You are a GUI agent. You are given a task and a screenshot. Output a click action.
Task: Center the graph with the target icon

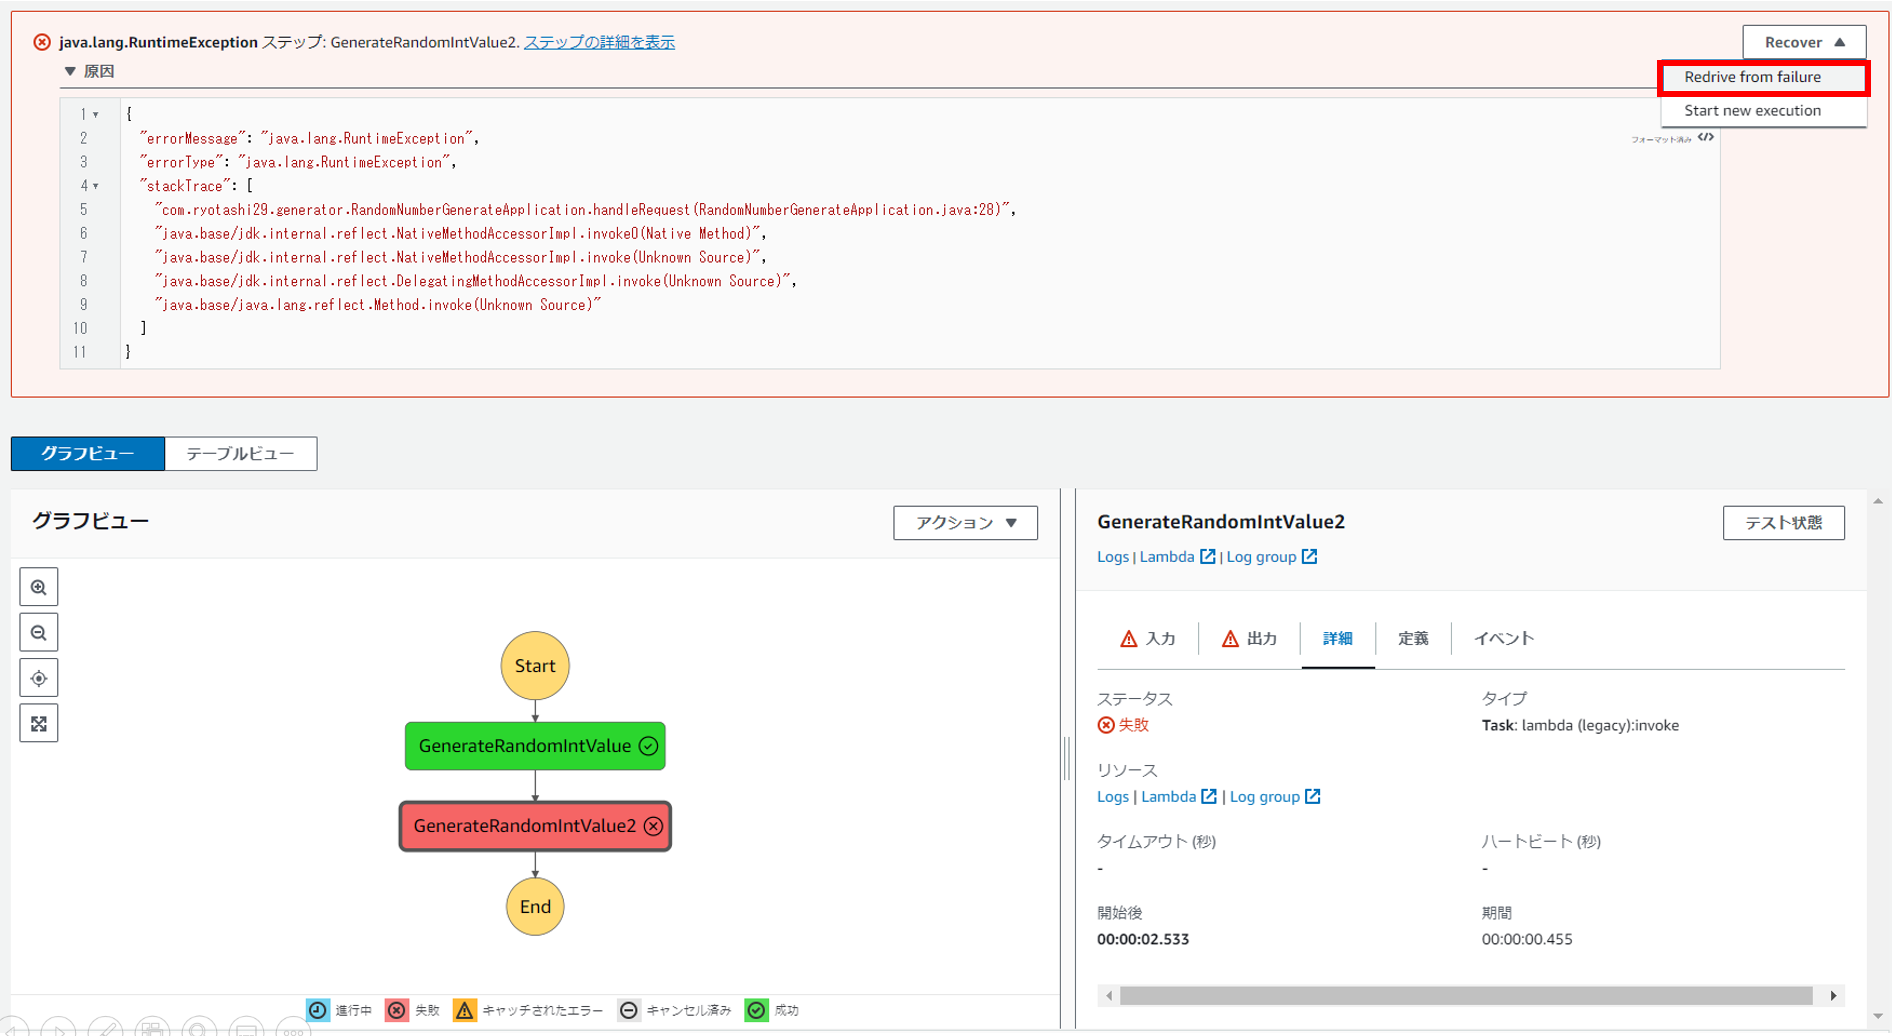point(39,678)
